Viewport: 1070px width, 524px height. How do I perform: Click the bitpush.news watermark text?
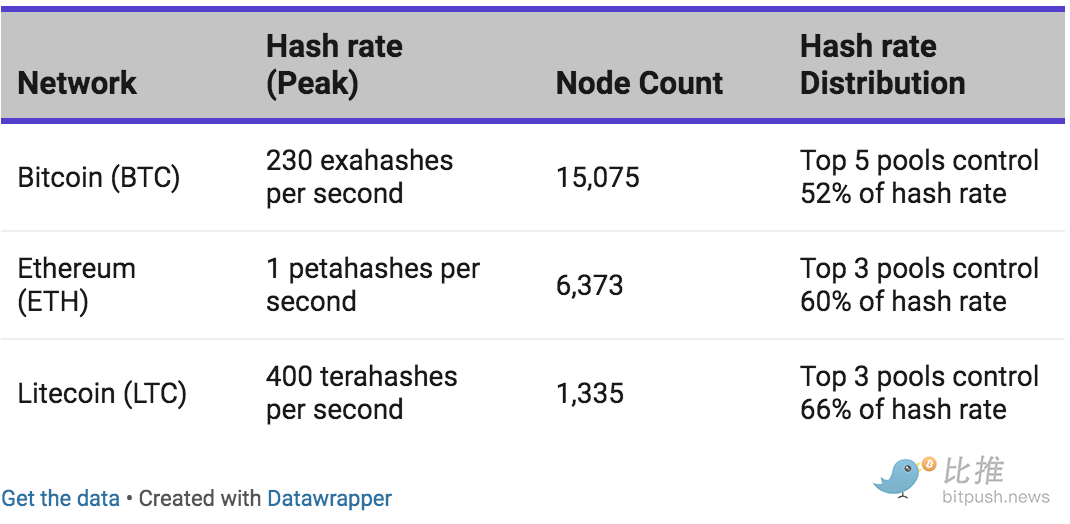coord(996,496)
